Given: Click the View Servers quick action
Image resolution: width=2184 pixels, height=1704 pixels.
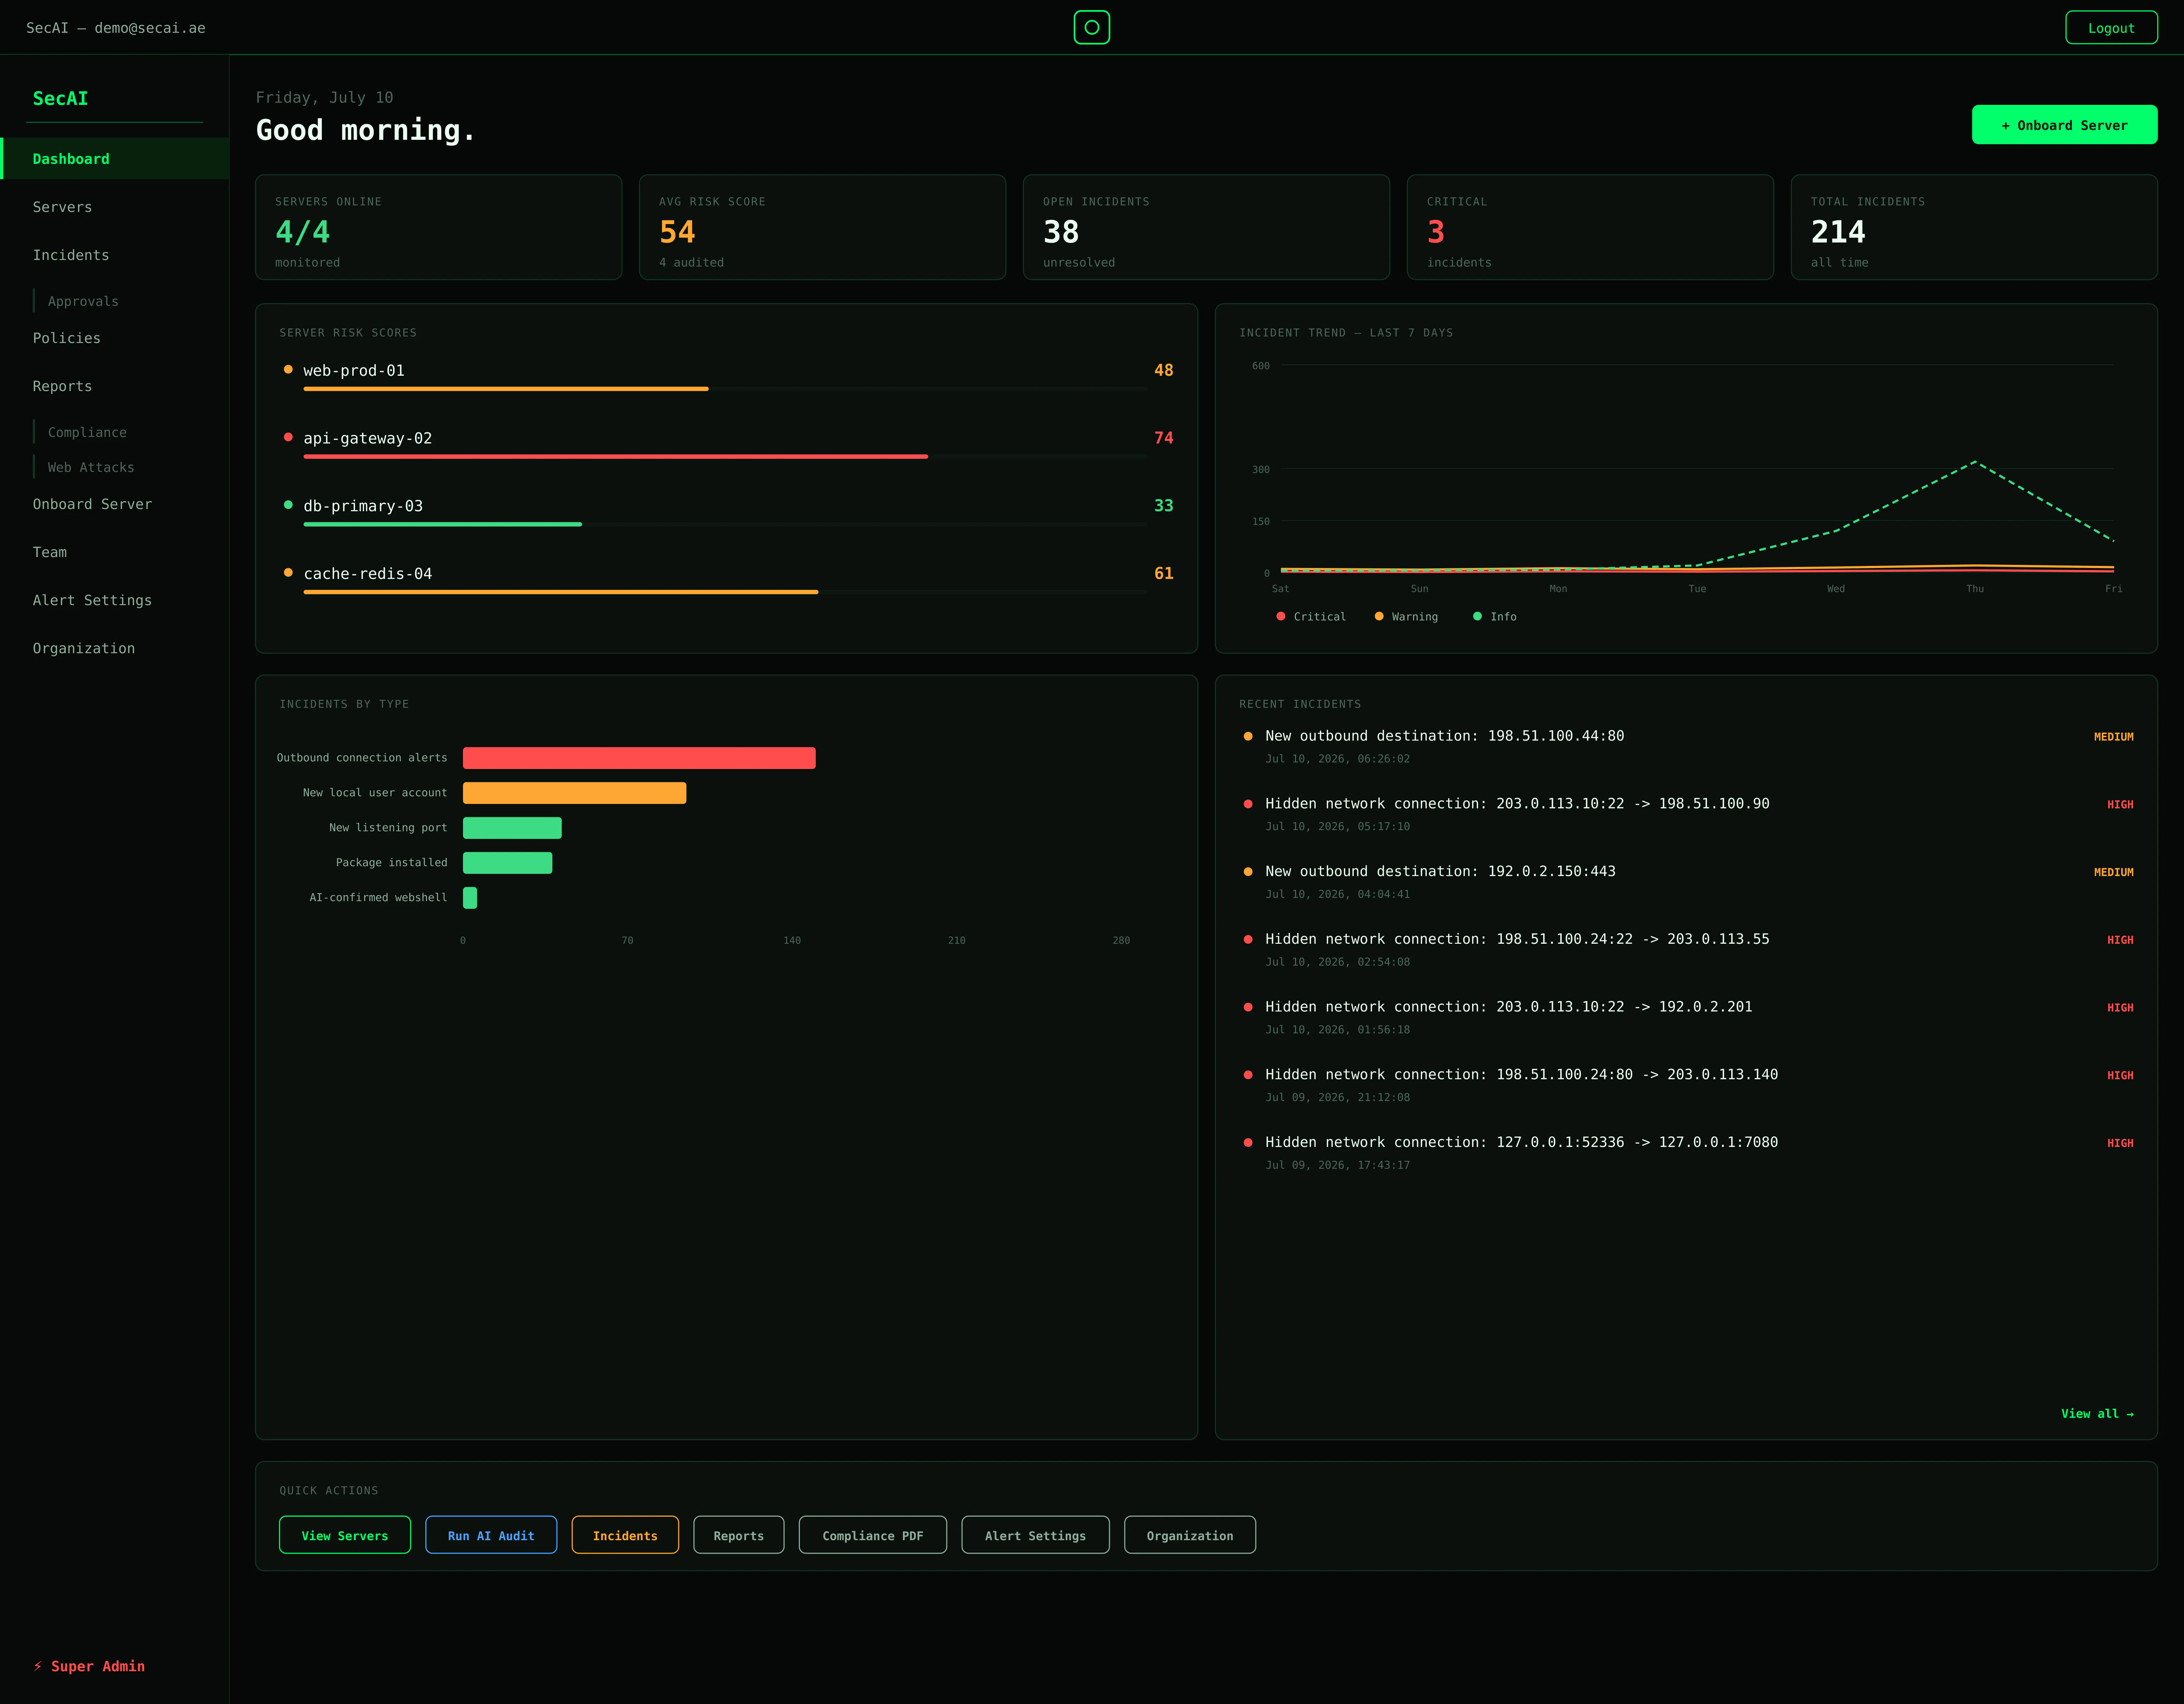Looking at the screenshot, I should pos(345,1535).
